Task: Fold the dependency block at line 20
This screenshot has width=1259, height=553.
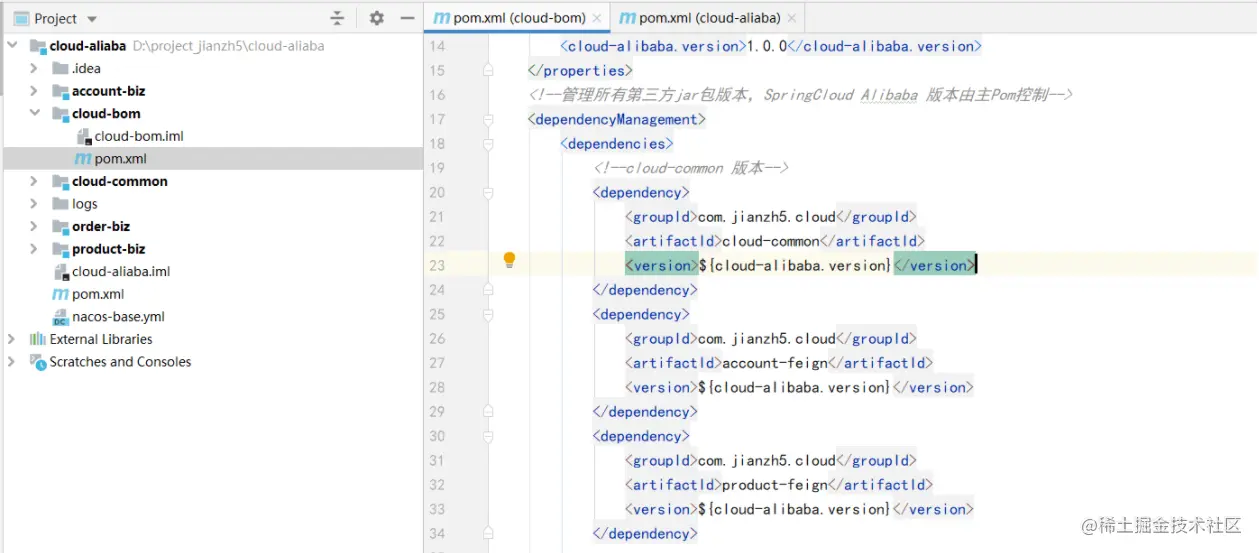Action: point(488,192)
